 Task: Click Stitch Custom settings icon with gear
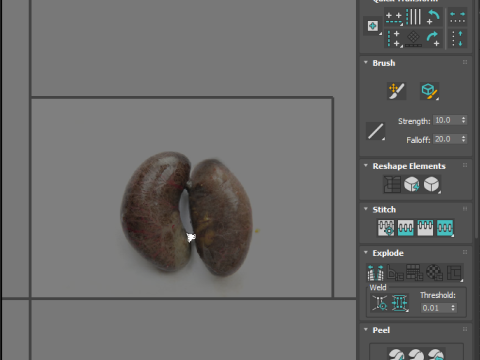tap(386, 228)
